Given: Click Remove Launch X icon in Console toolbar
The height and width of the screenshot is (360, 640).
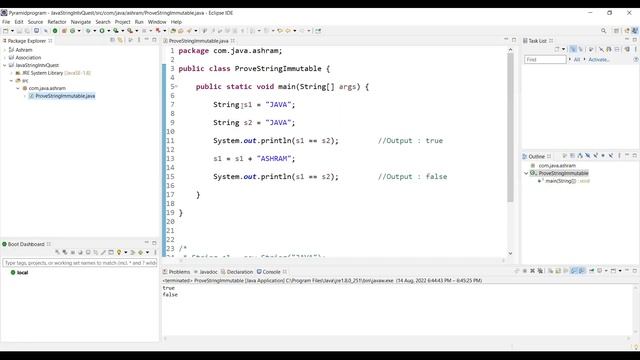Looking at the screenshot, I should 532,271.
